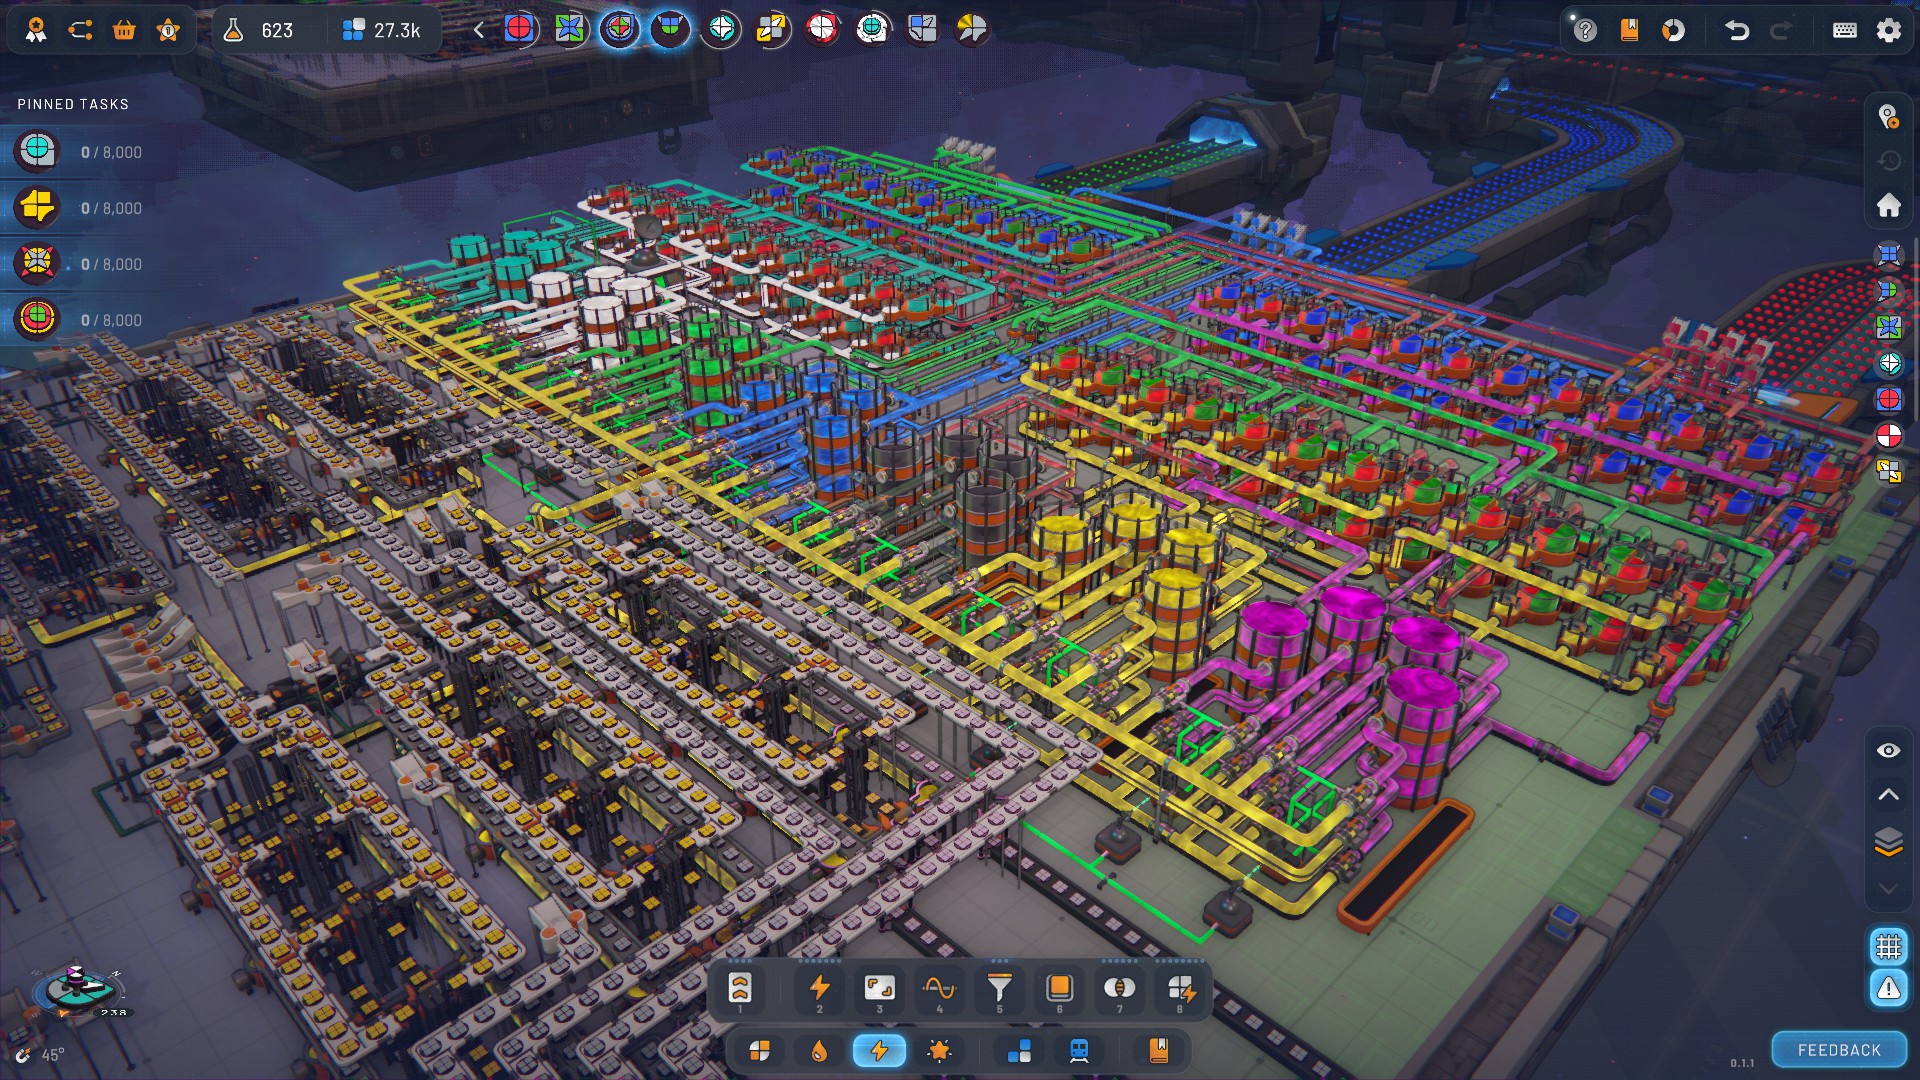Viewport: 1920px width, 1080px height.
Task: Click the home return-to-base icon
Action: tap(1888, 205)
